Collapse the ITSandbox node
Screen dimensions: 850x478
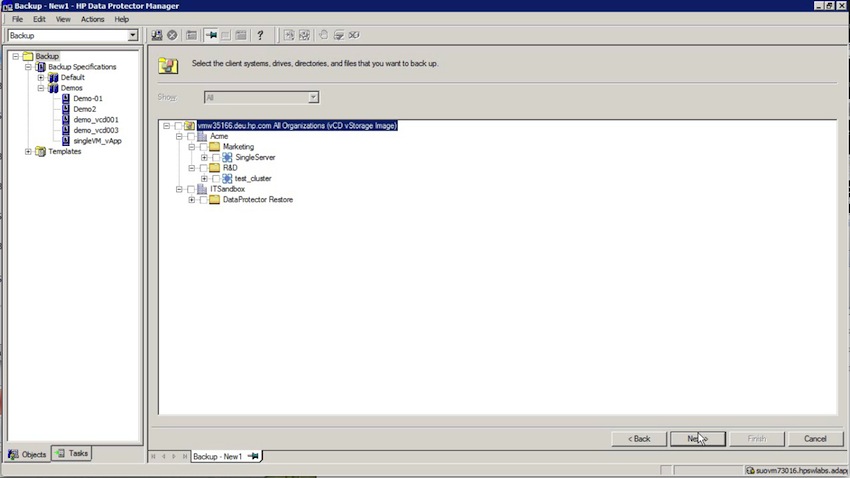[x=179, y=189]
